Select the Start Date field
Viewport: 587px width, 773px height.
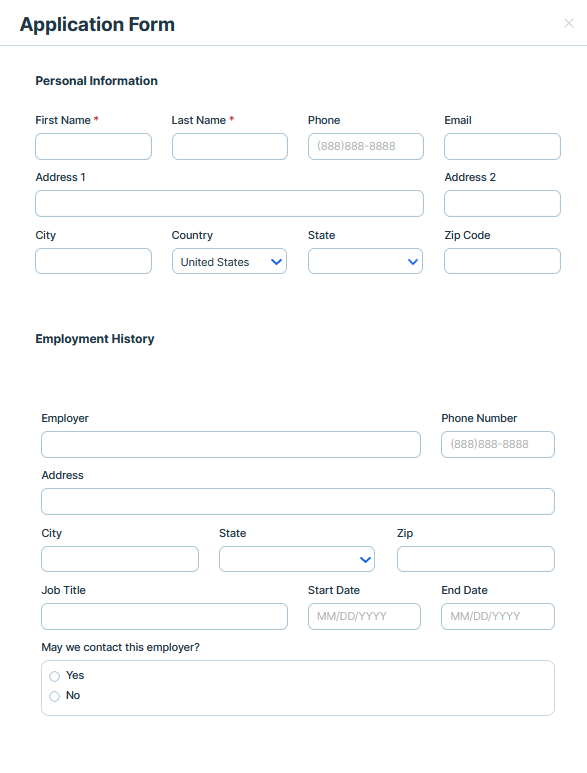(364, 616)
